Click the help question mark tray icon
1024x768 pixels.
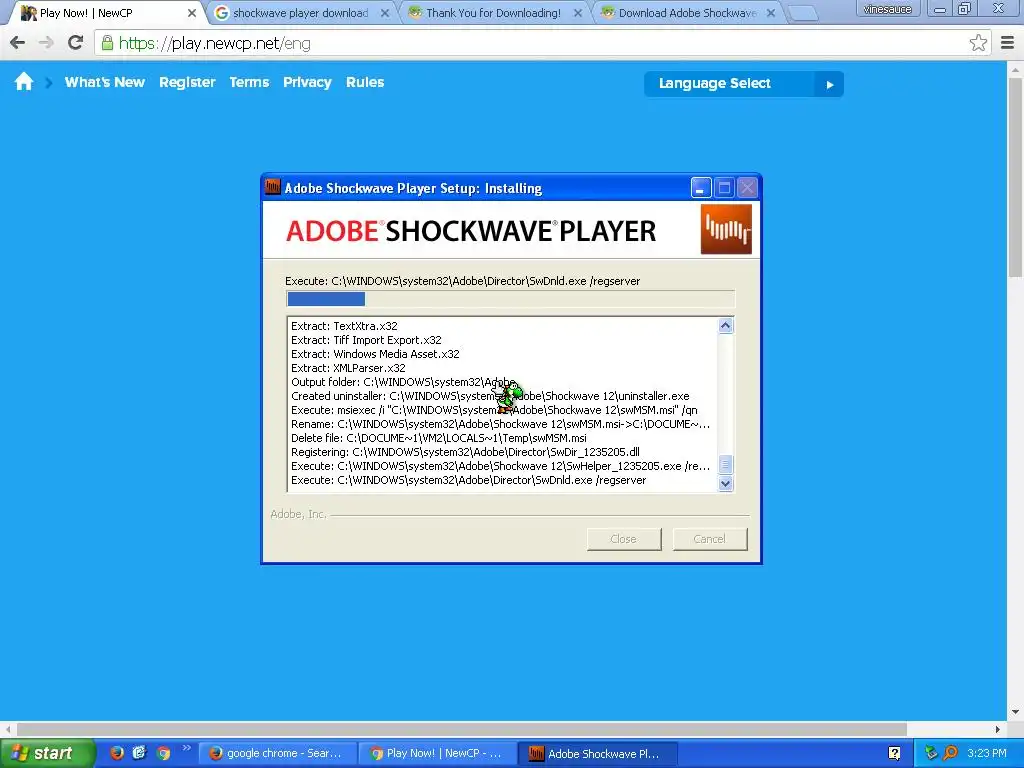point(894,753)
